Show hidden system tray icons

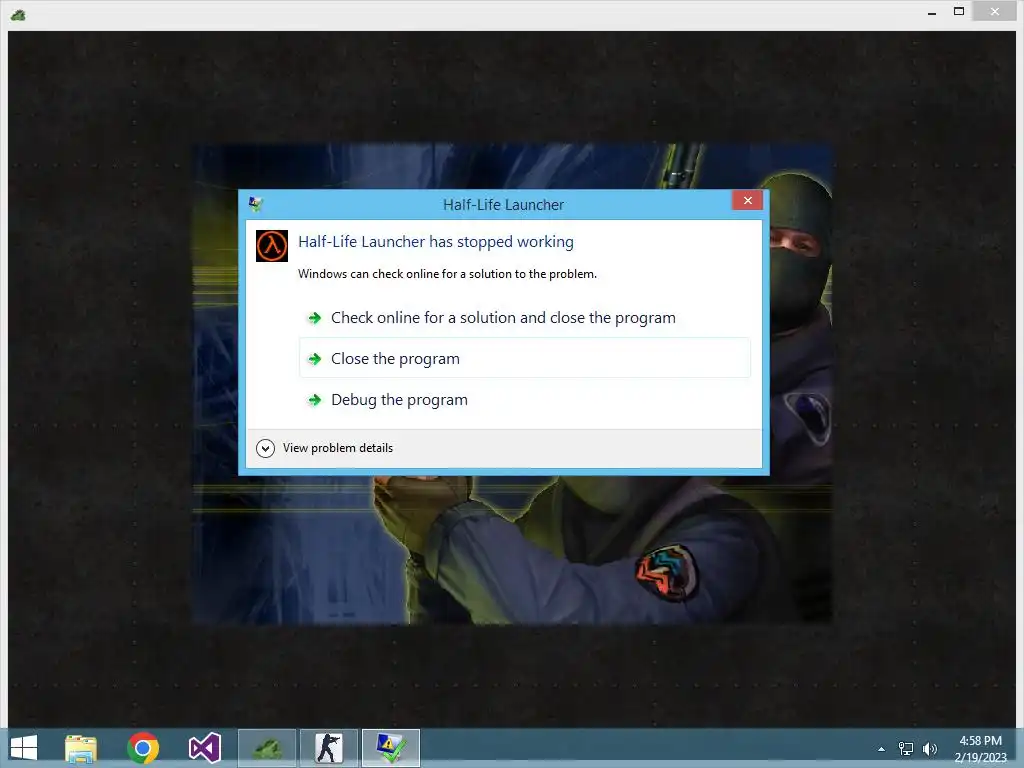(x=882, y=749)
